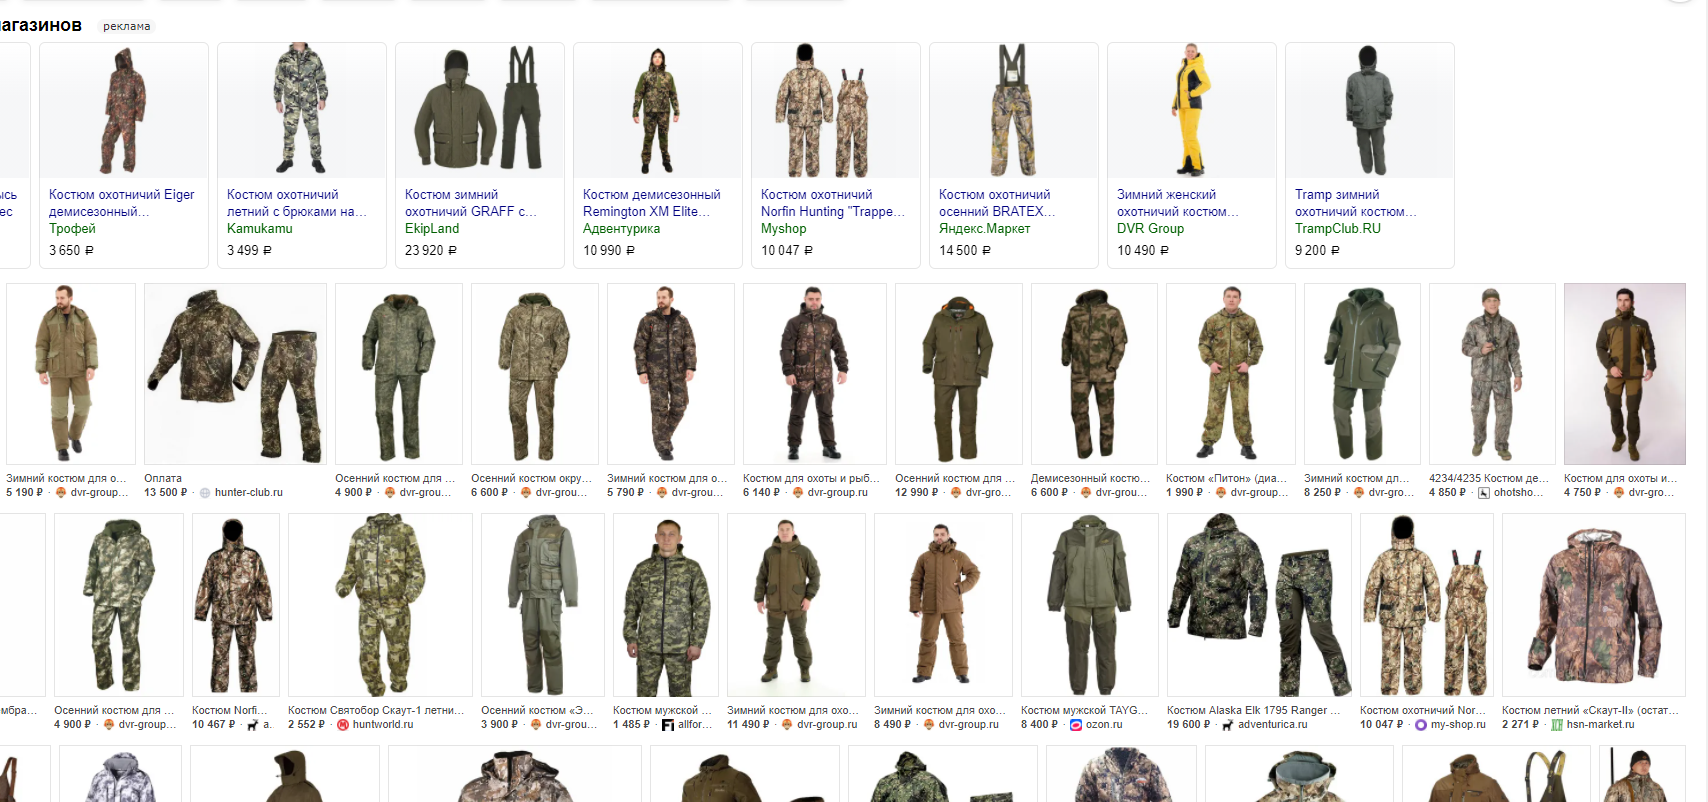Screen dimensions: 1708x802
Task: Open the Костюм Alaska Elk 1795 Ranger caption
Action: pyautogui.click(x=1254, y=711)
